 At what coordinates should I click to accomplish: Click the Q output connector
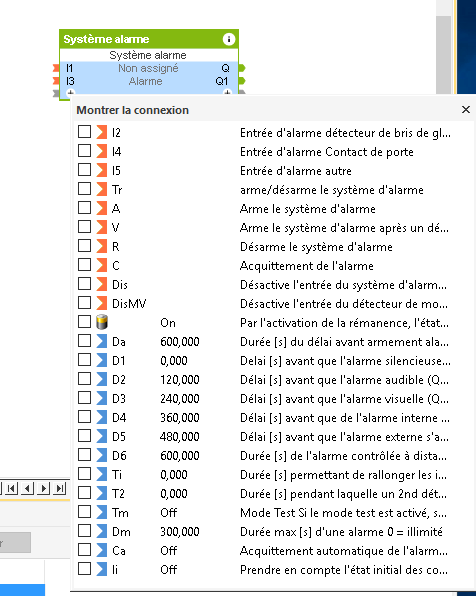(242, 68)
